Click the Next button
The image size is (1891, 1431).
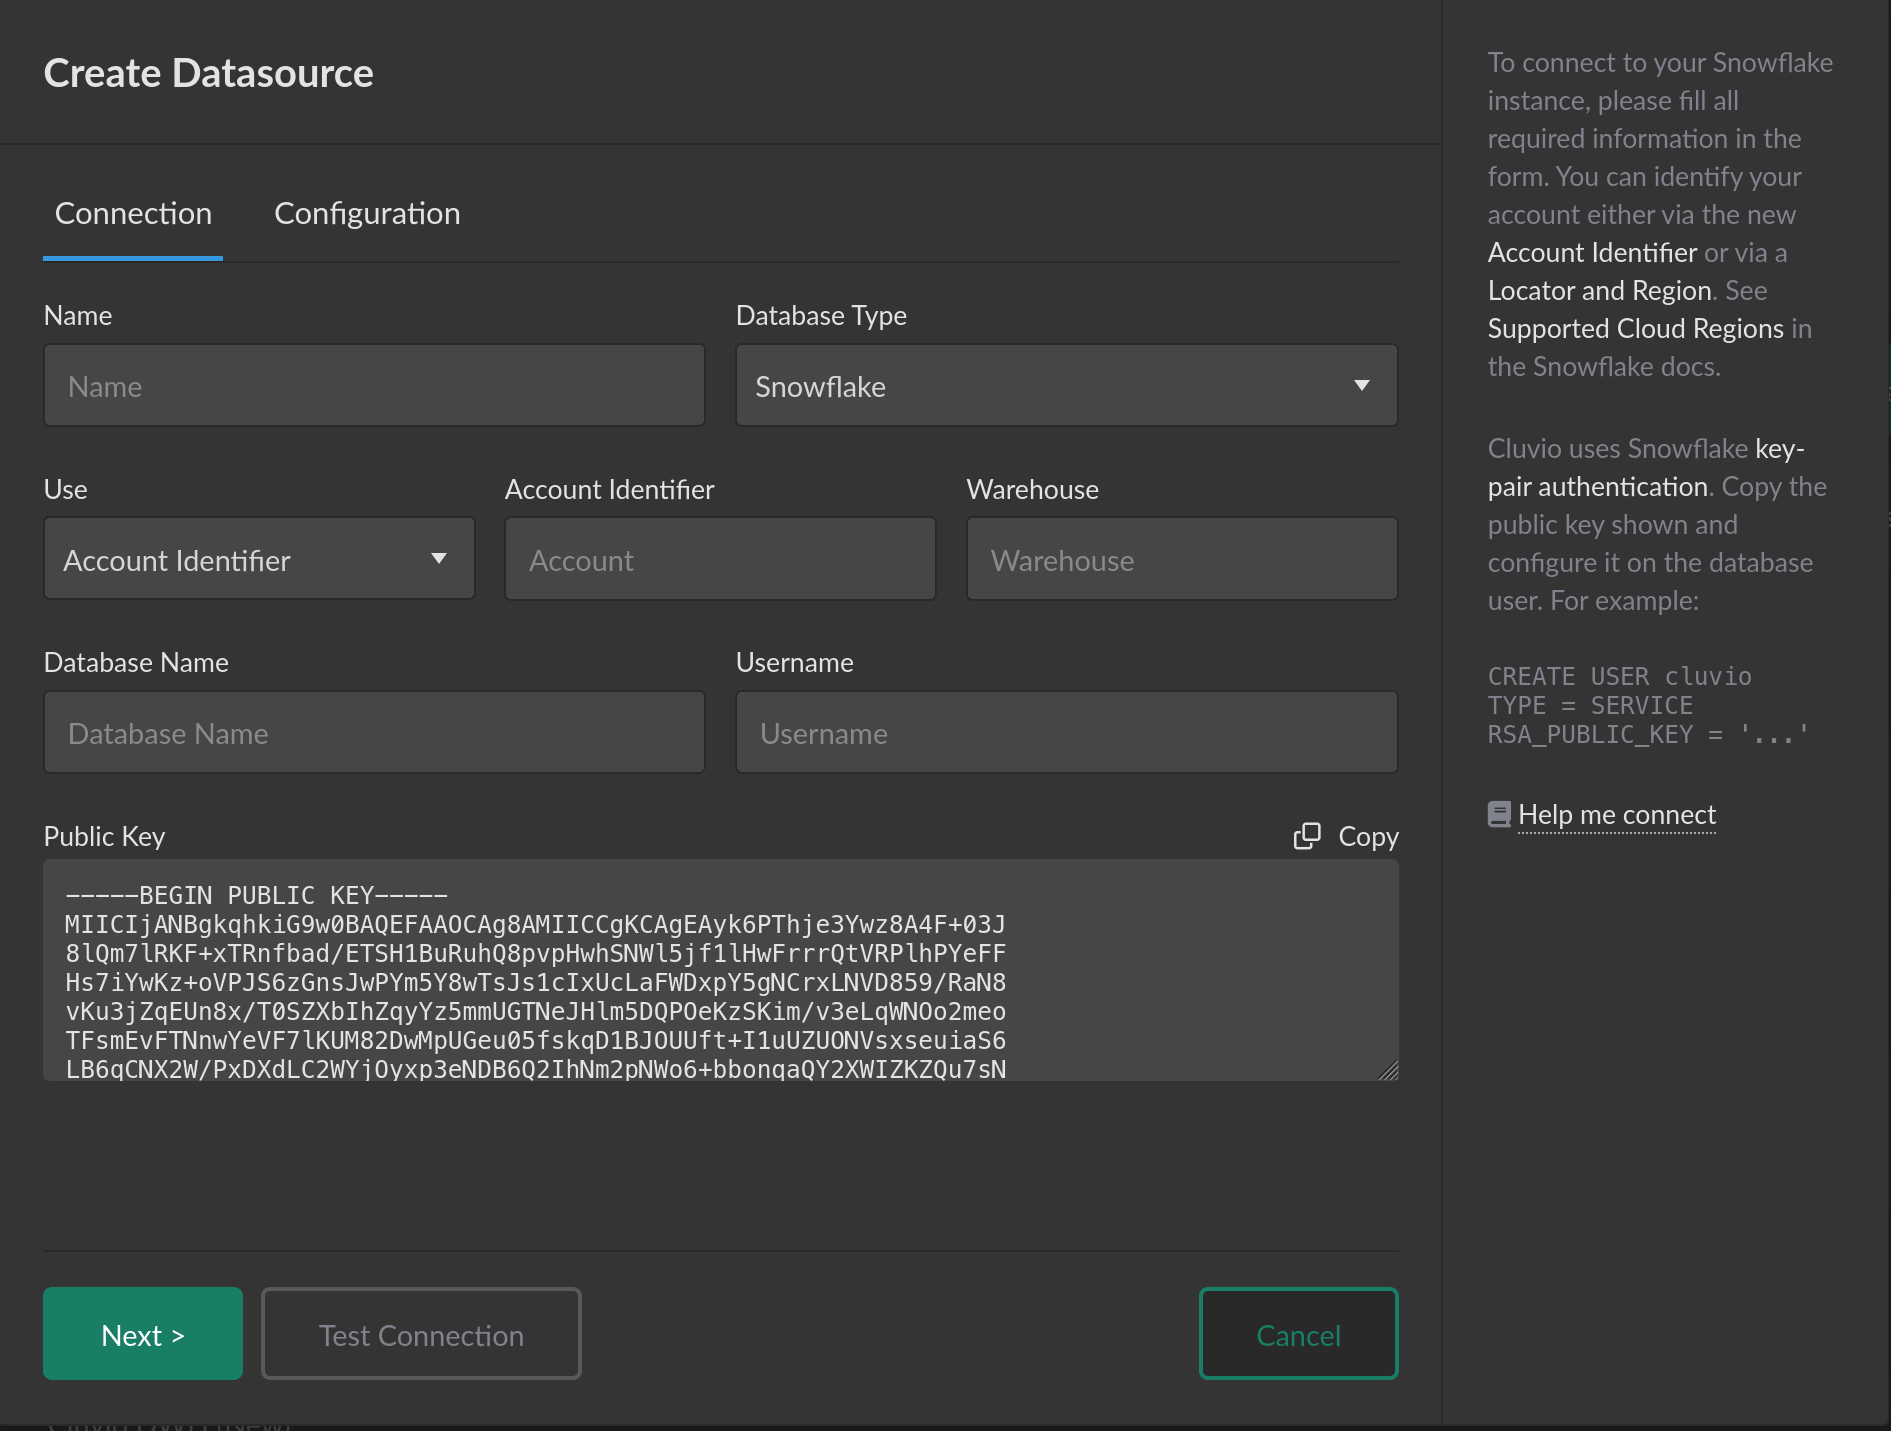point(143,1334)
